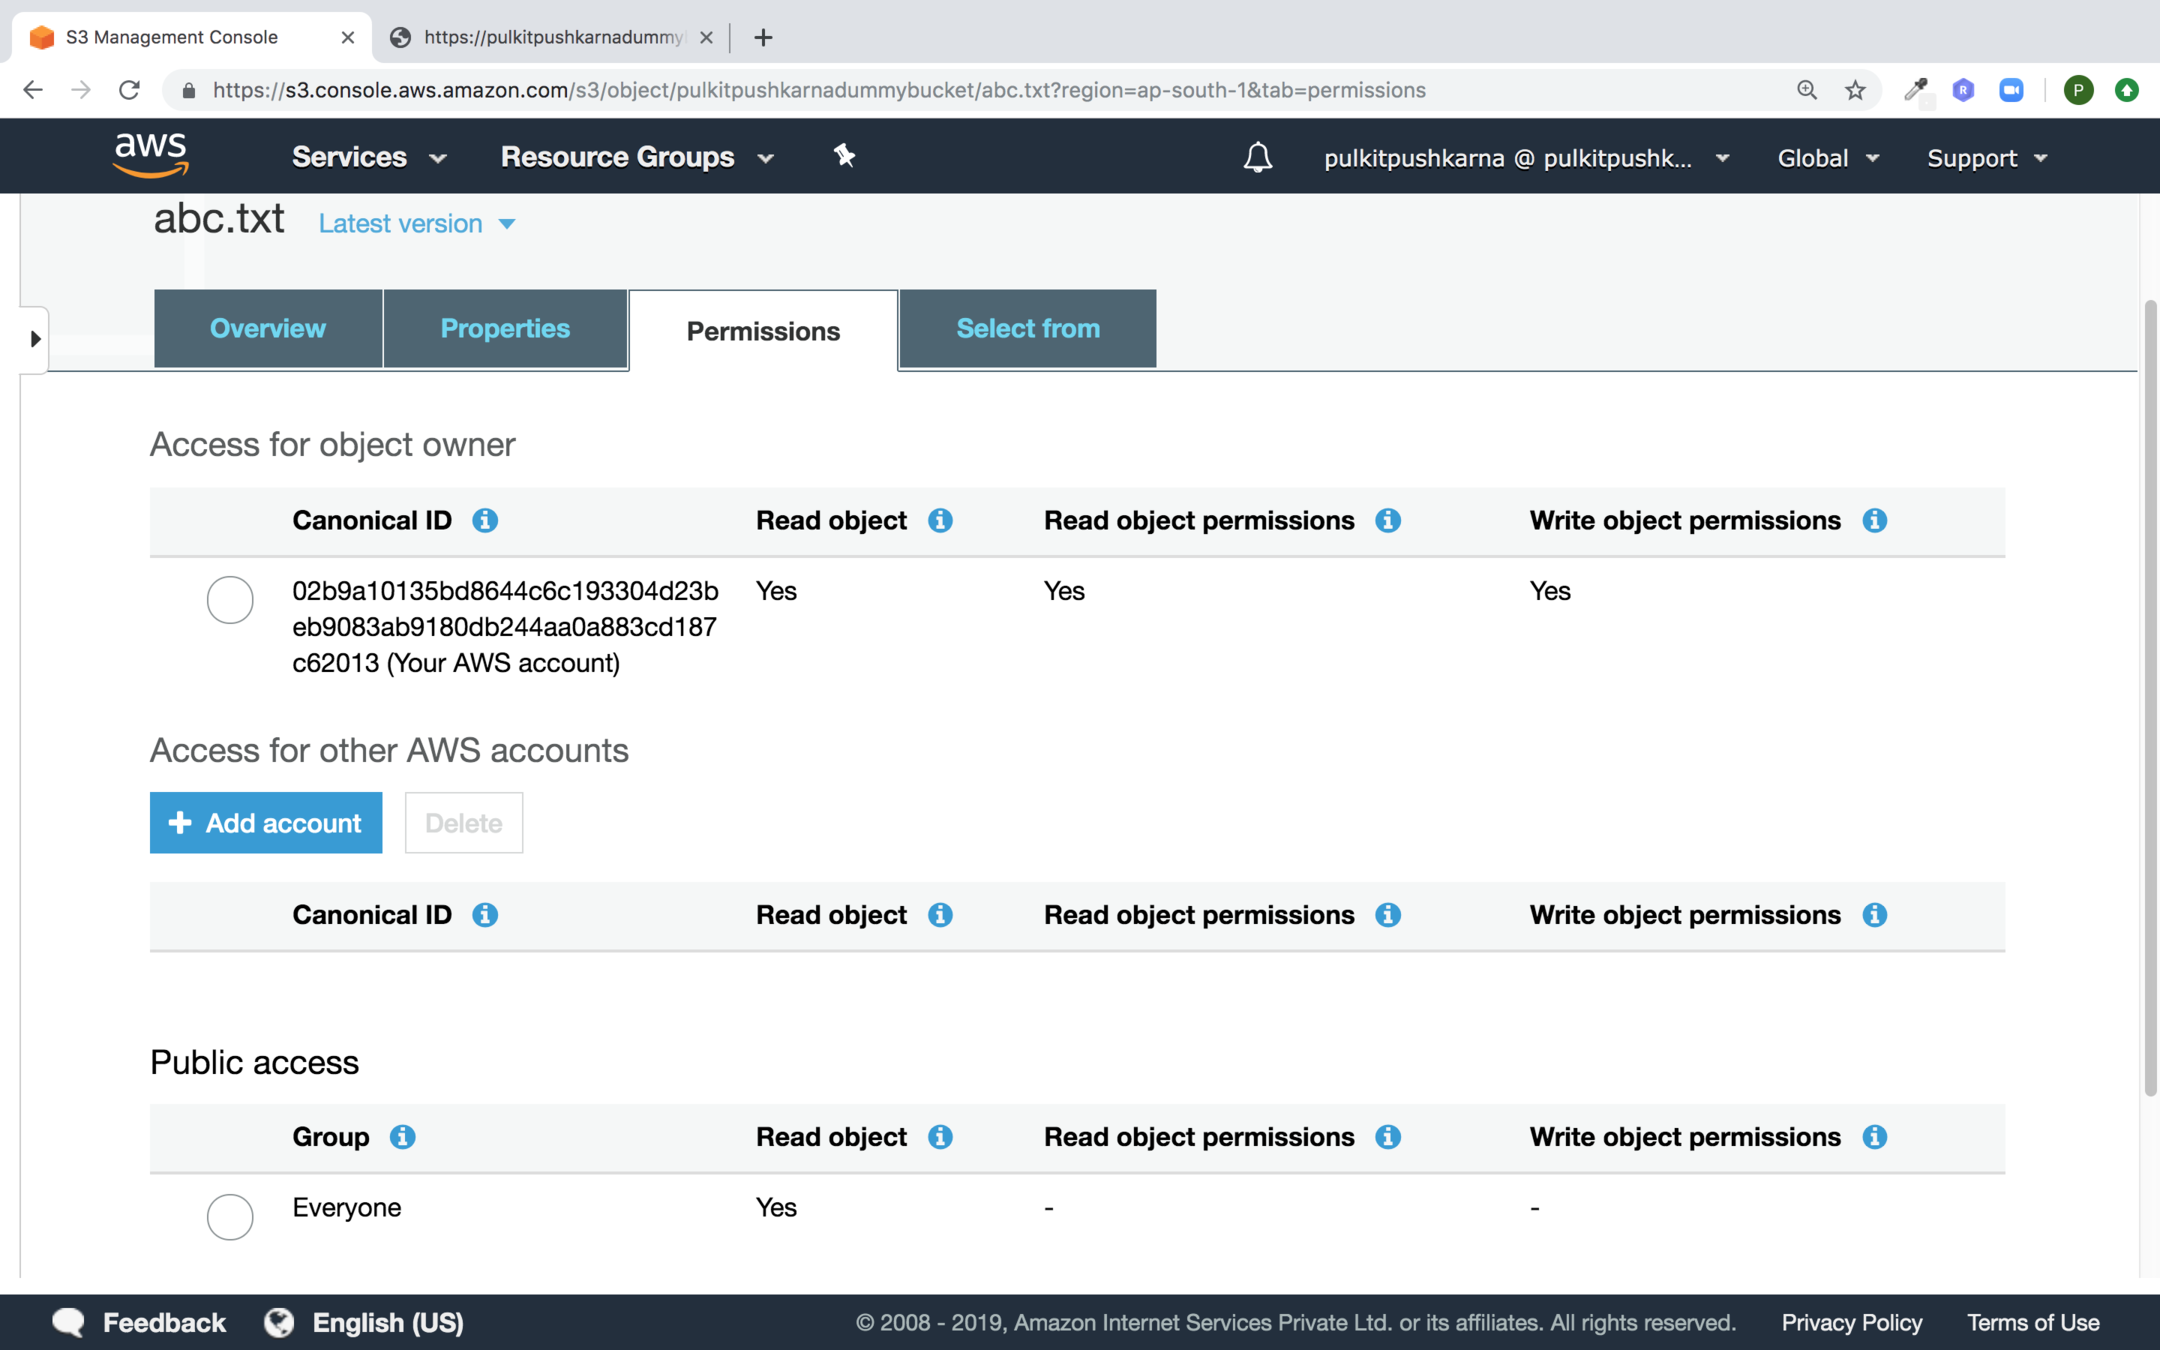Open the Global region dropdown
Viewport: 2160px width, 1350px height.
click(x=1827, y=158)
